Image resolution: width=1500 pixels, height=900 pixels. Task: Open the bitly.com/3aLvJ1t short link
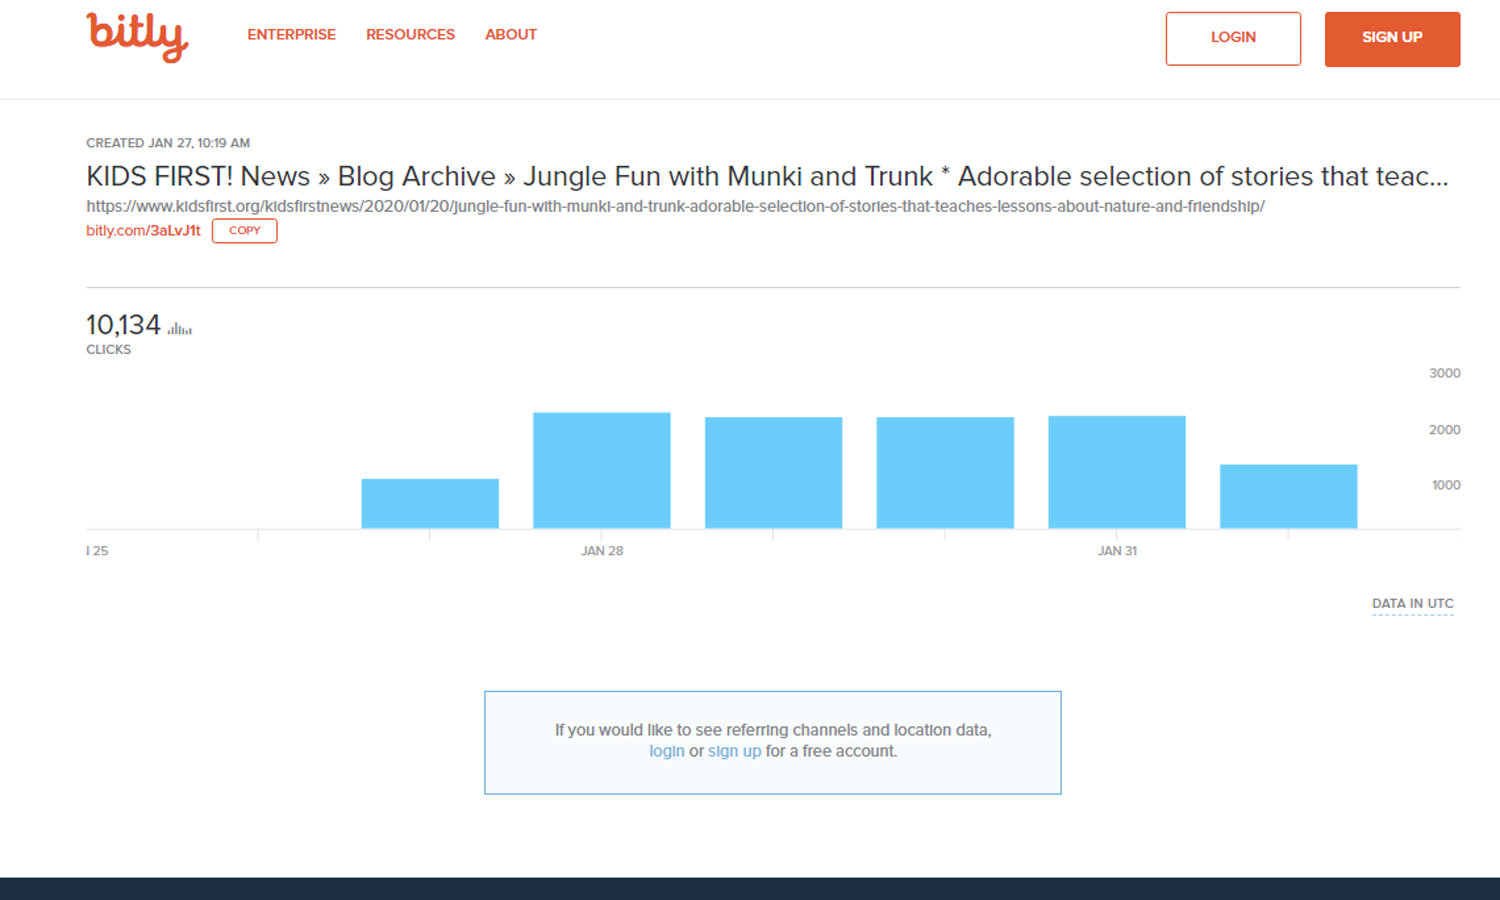(143, 231)
